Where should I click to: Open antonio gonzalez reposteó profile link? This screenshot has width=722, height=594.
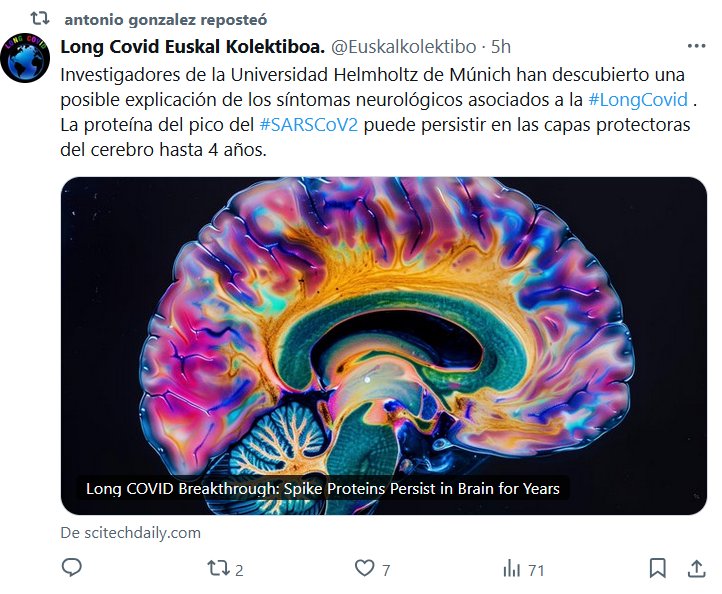pyautogui.click(x=166, y=19)
